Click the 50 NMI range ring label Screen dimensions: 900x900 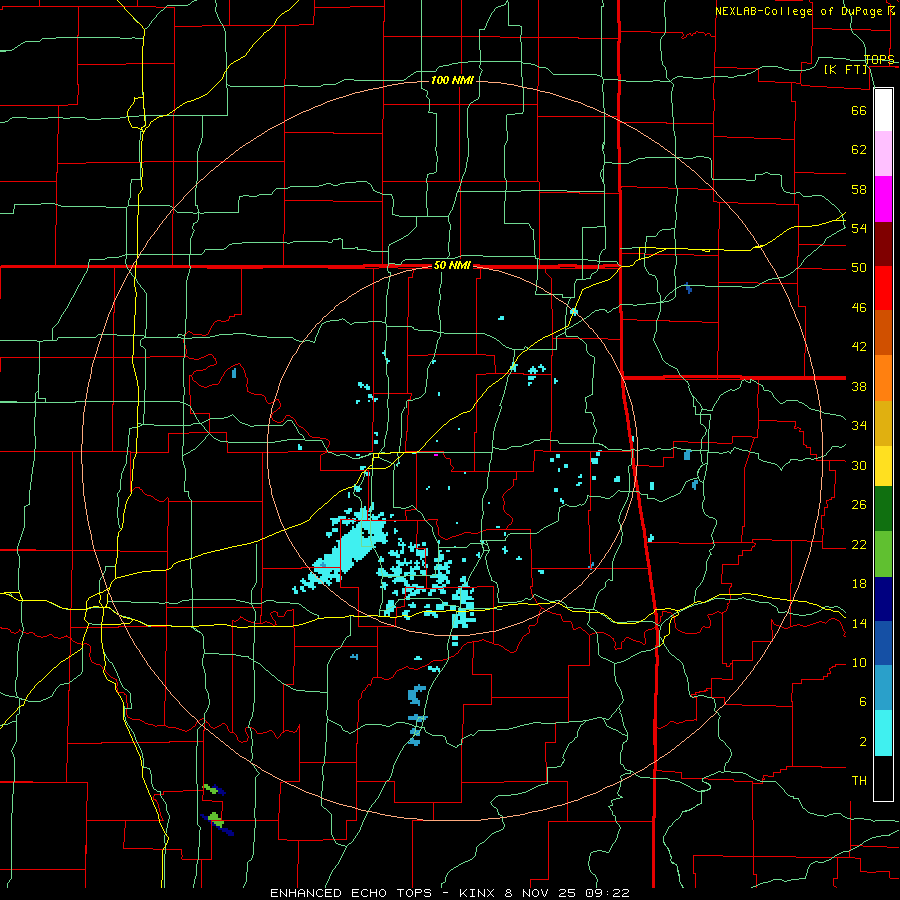coord(452,265)
